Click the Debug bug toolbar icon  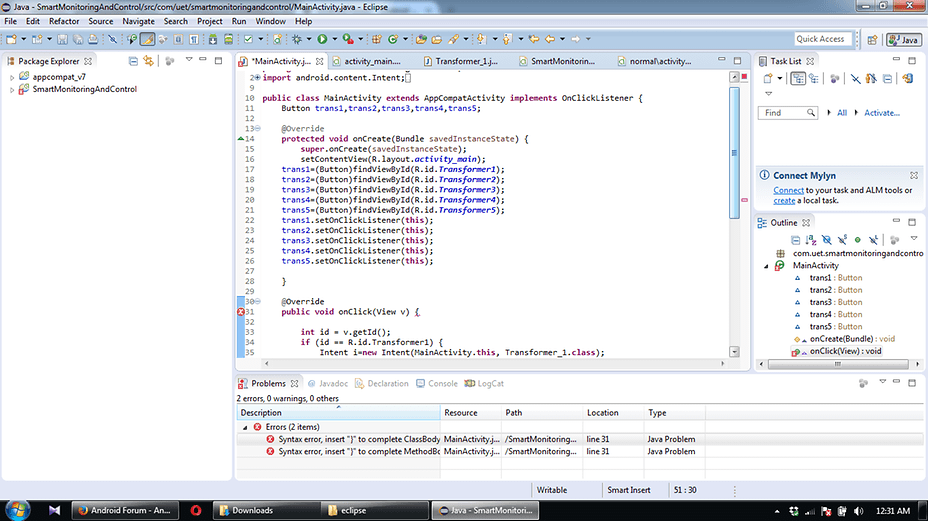point(297,39)
